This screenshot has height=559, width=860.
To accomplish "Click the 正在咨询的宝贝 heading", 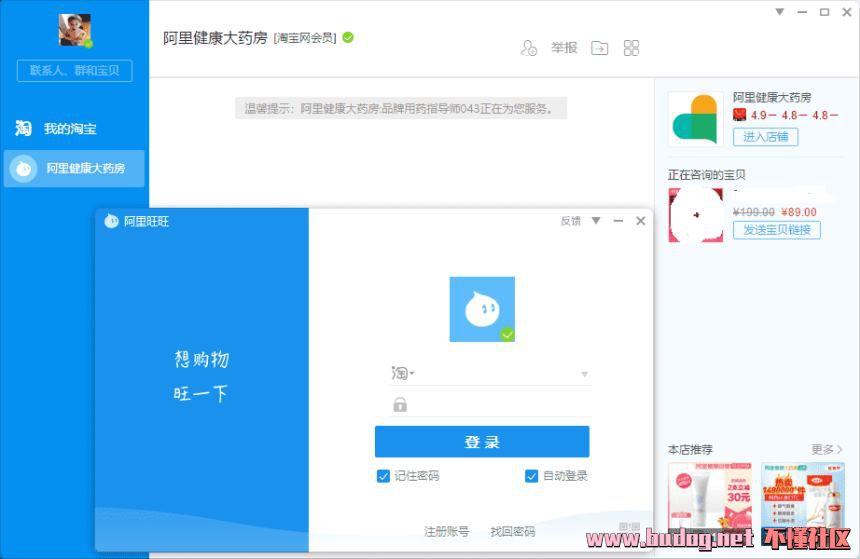I will pyautogui.click(x=706, y=175).
